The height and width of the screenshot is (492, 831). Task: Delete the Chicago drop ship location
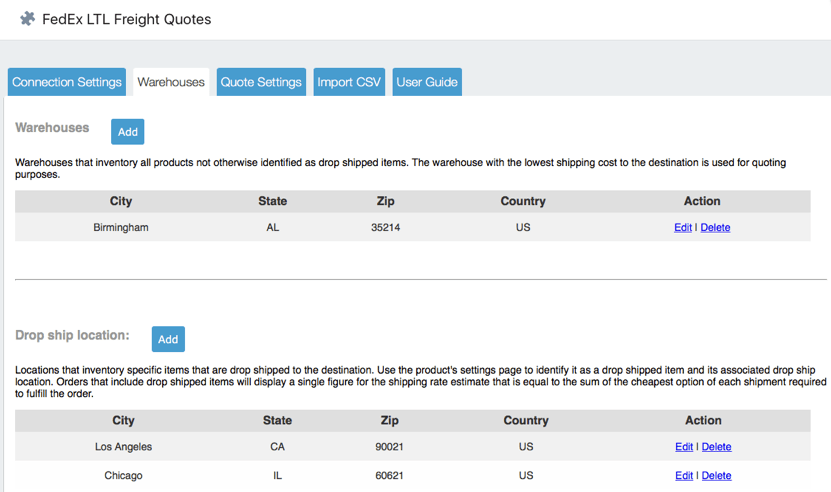tap(716, 476)
